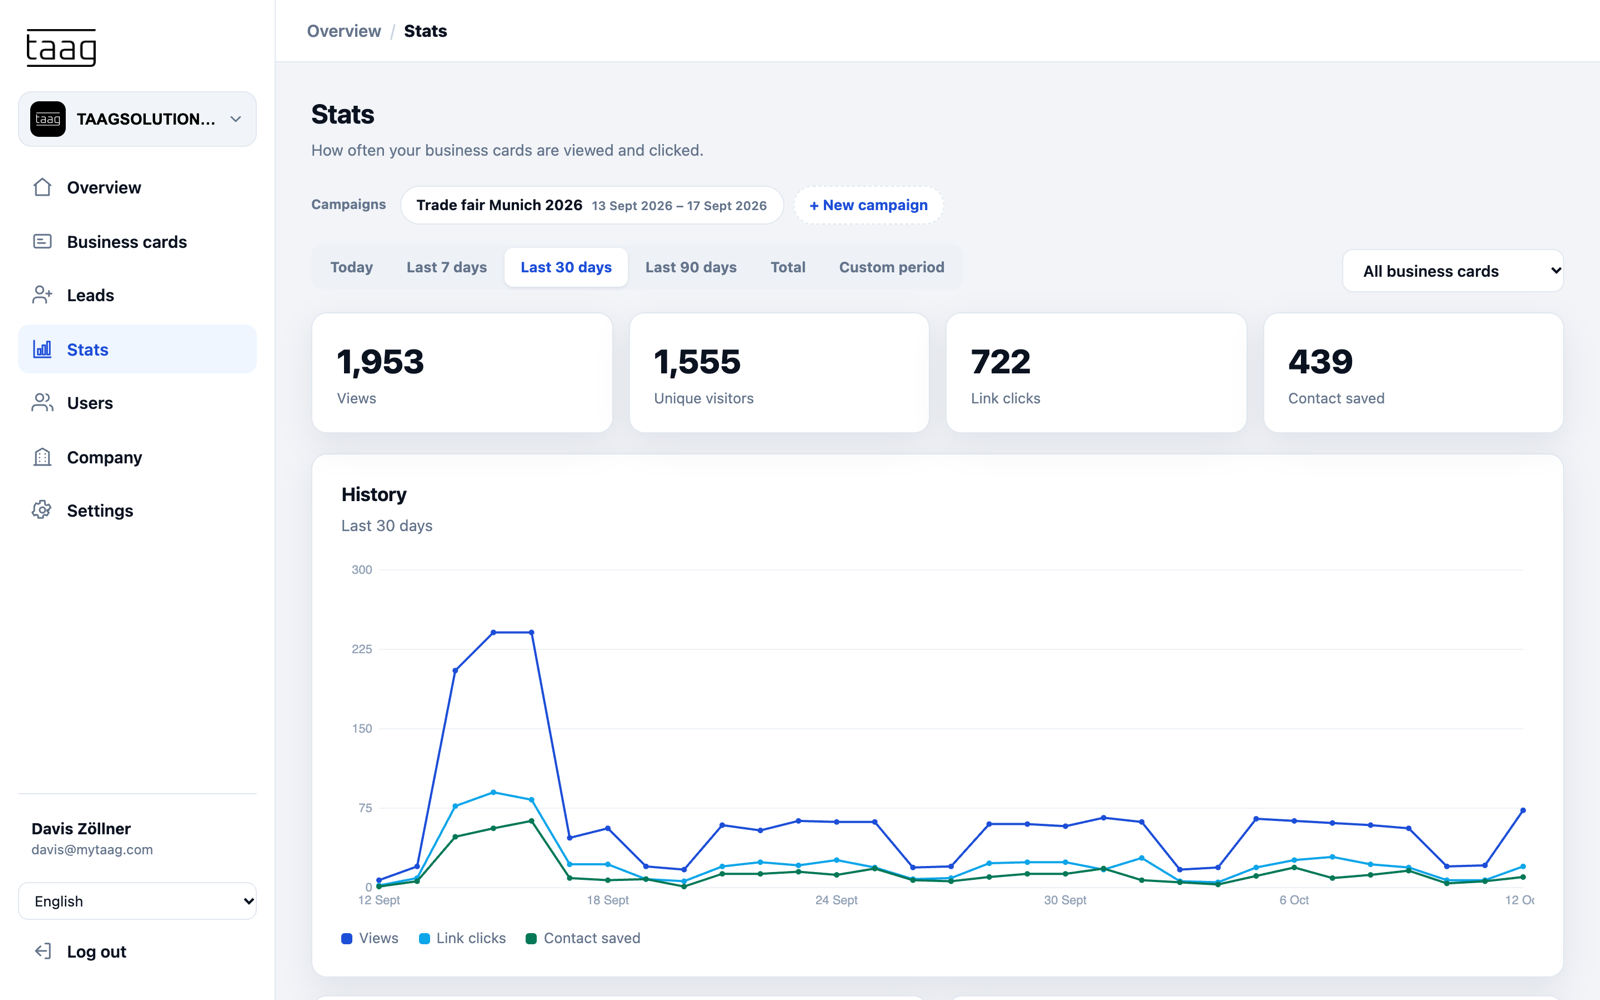This screenshot has height=1000, width=1600.
Task: Click the 439 Contact saved card
Action: 1413,373
